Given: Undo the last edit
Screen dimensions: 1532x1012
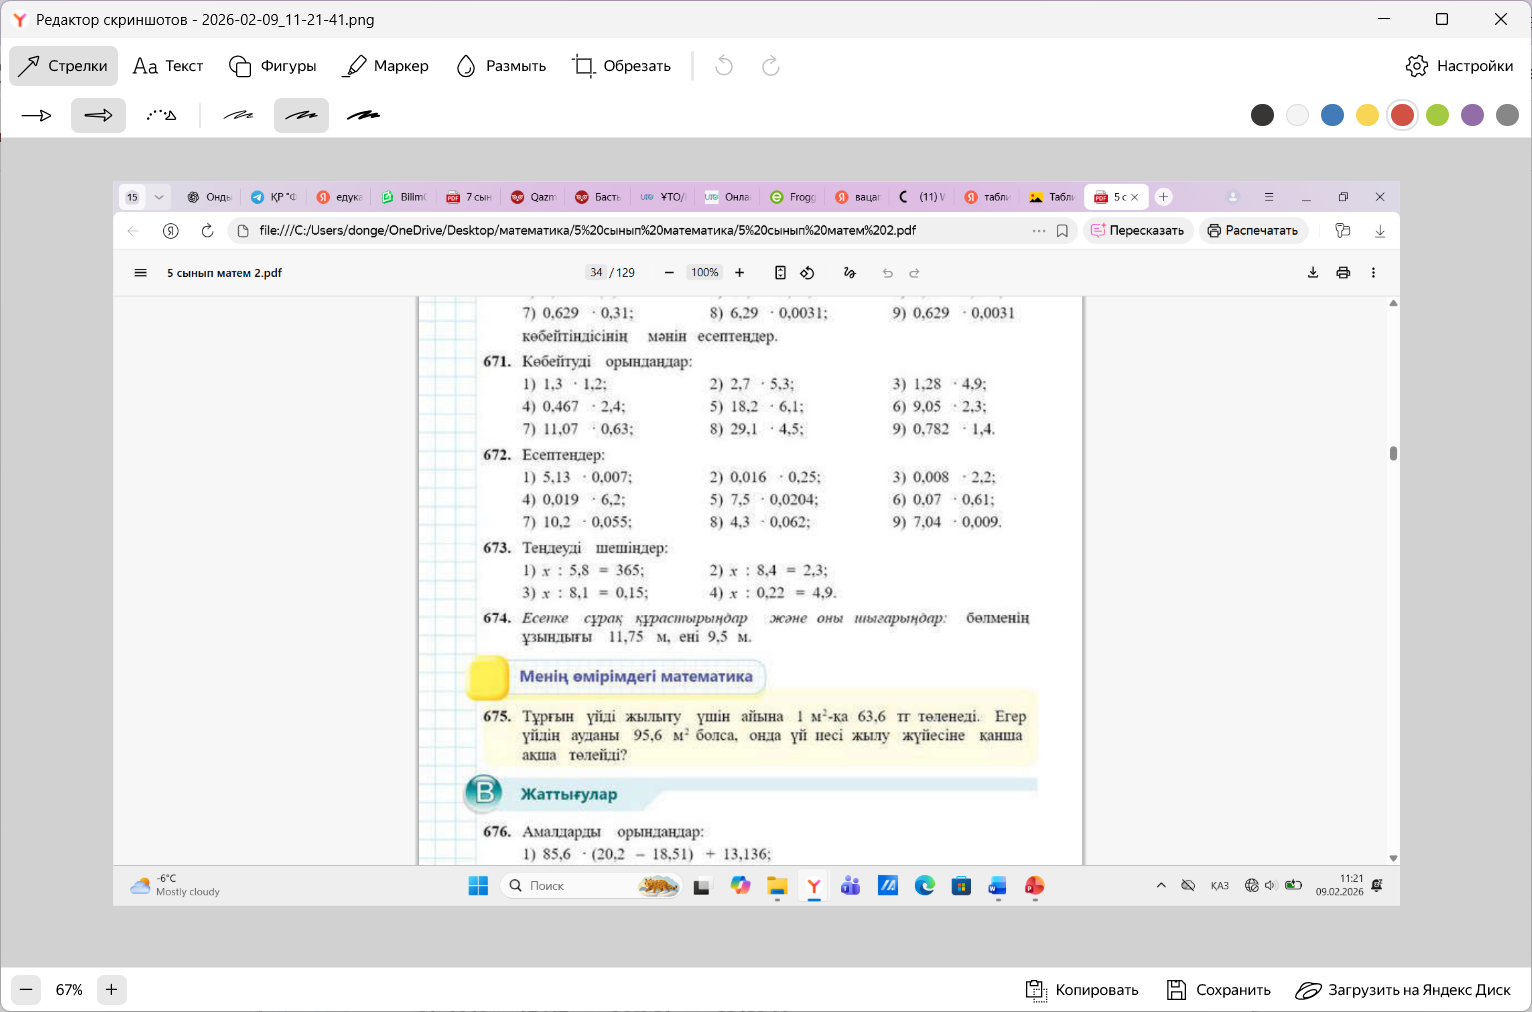Looking at the screenshot, I should click(724, 66).
